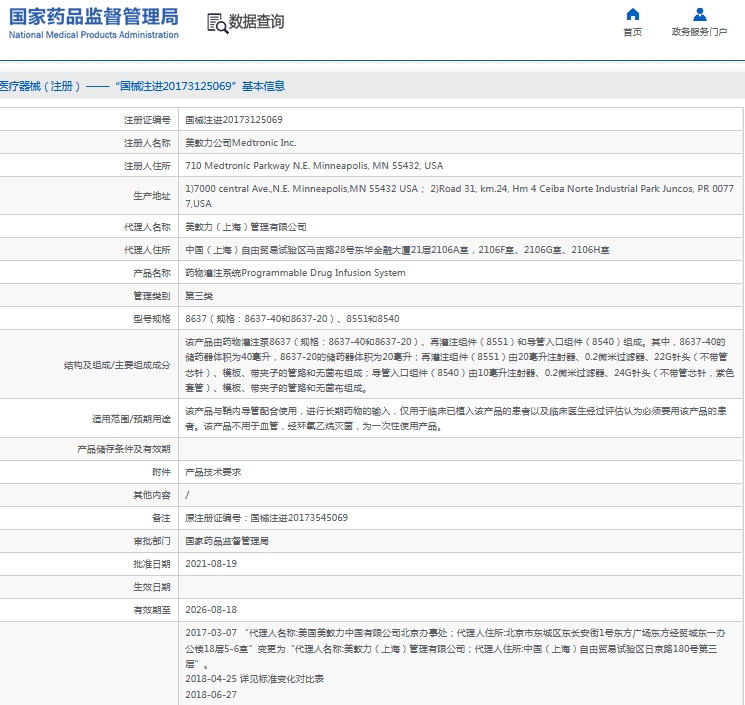Select the structure description starting 该产品由药物灌注泵8637
Screen dimensions: 745x705
459,365
